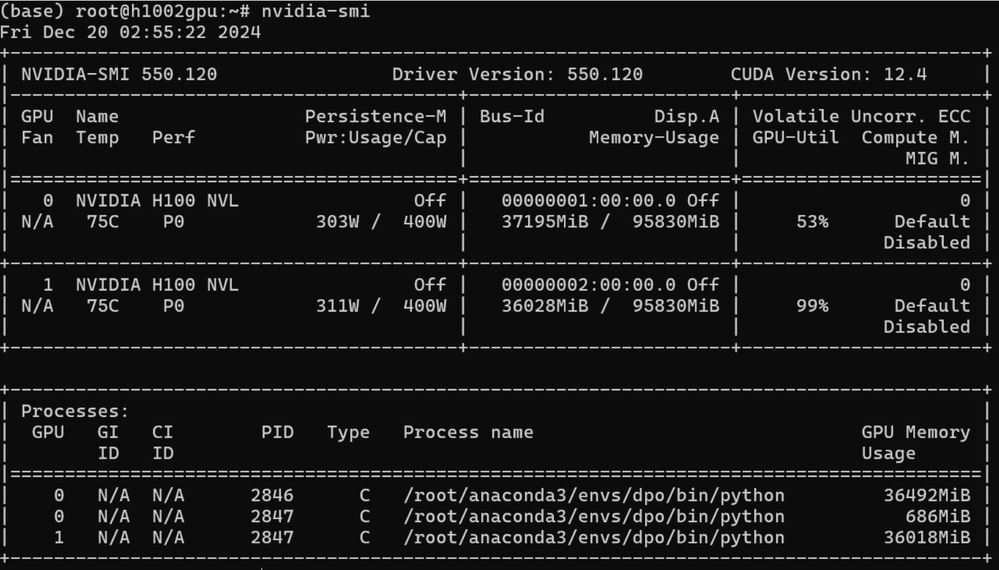Click memory usage value 37195MiB
Viewport: 999px width, 570px height.
pos(545,222)
